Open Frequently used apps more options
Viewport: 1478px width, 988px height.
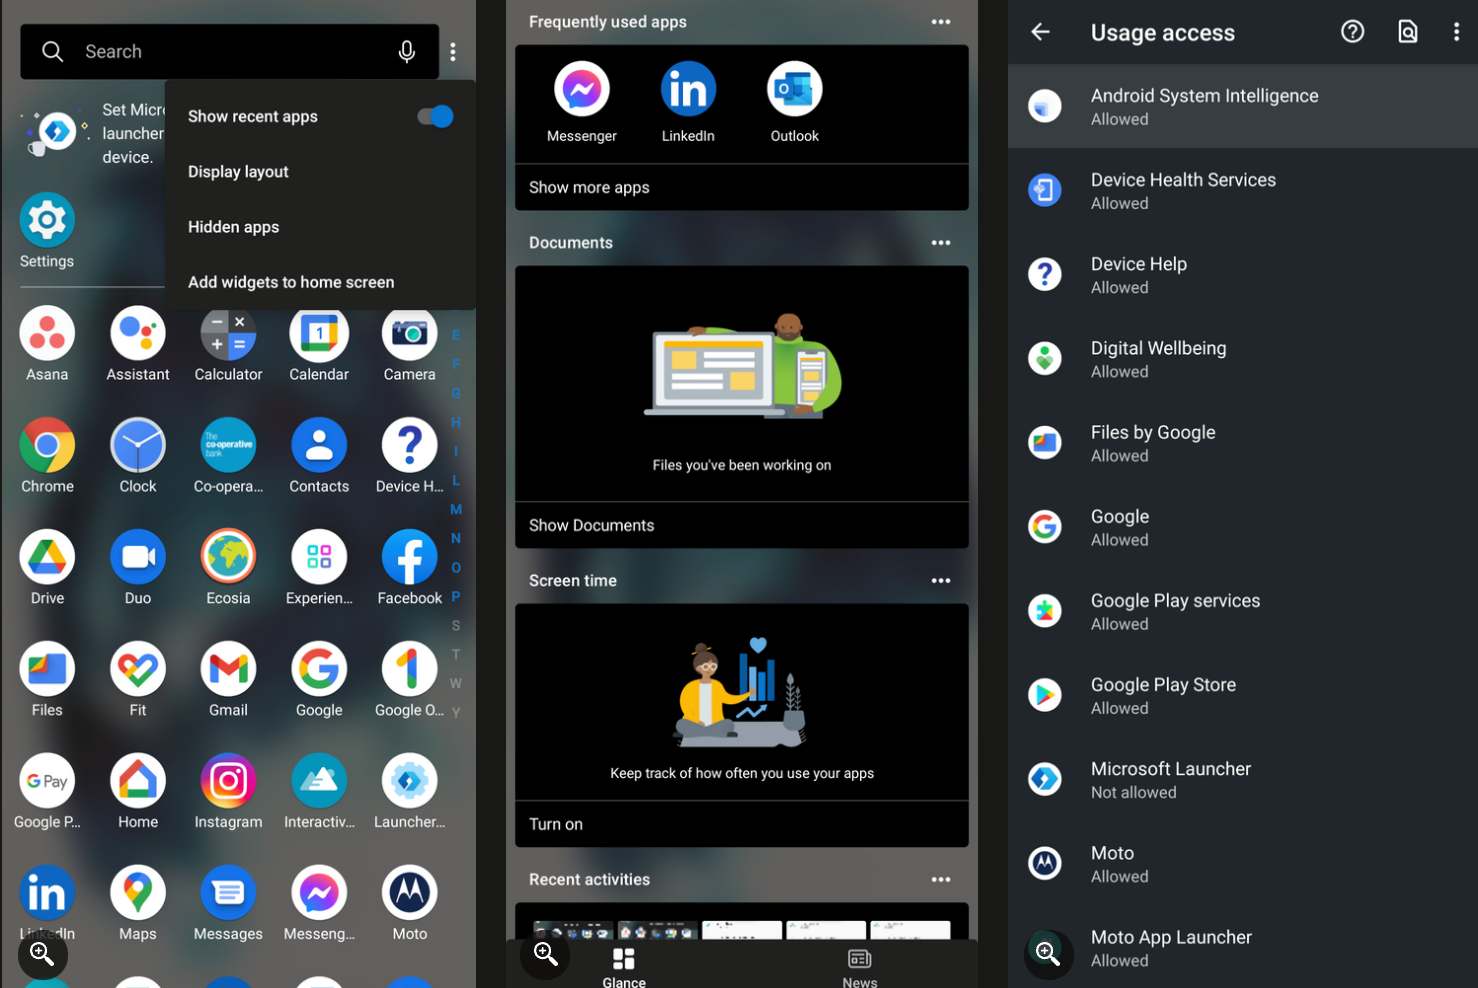(x=941, y=22)
